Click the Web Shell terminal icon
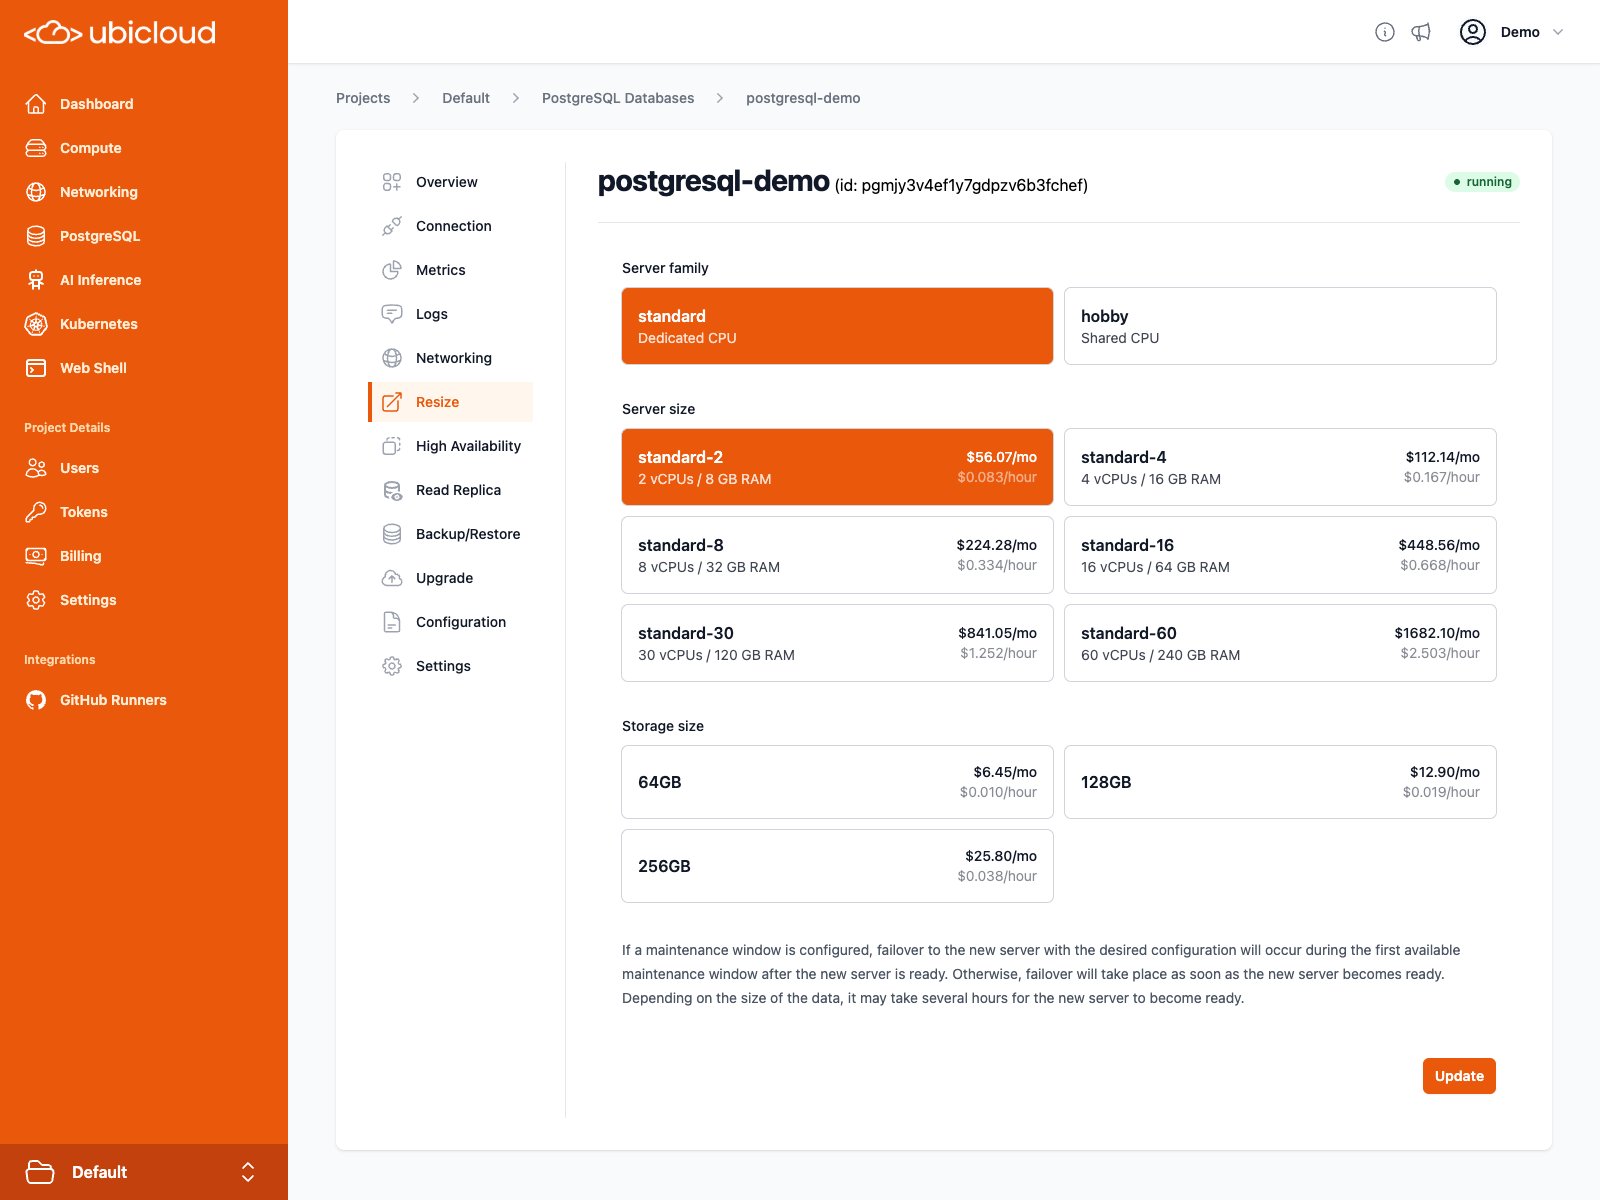The width and height of the screenshot is (1600, 1200). pos(36,368)
